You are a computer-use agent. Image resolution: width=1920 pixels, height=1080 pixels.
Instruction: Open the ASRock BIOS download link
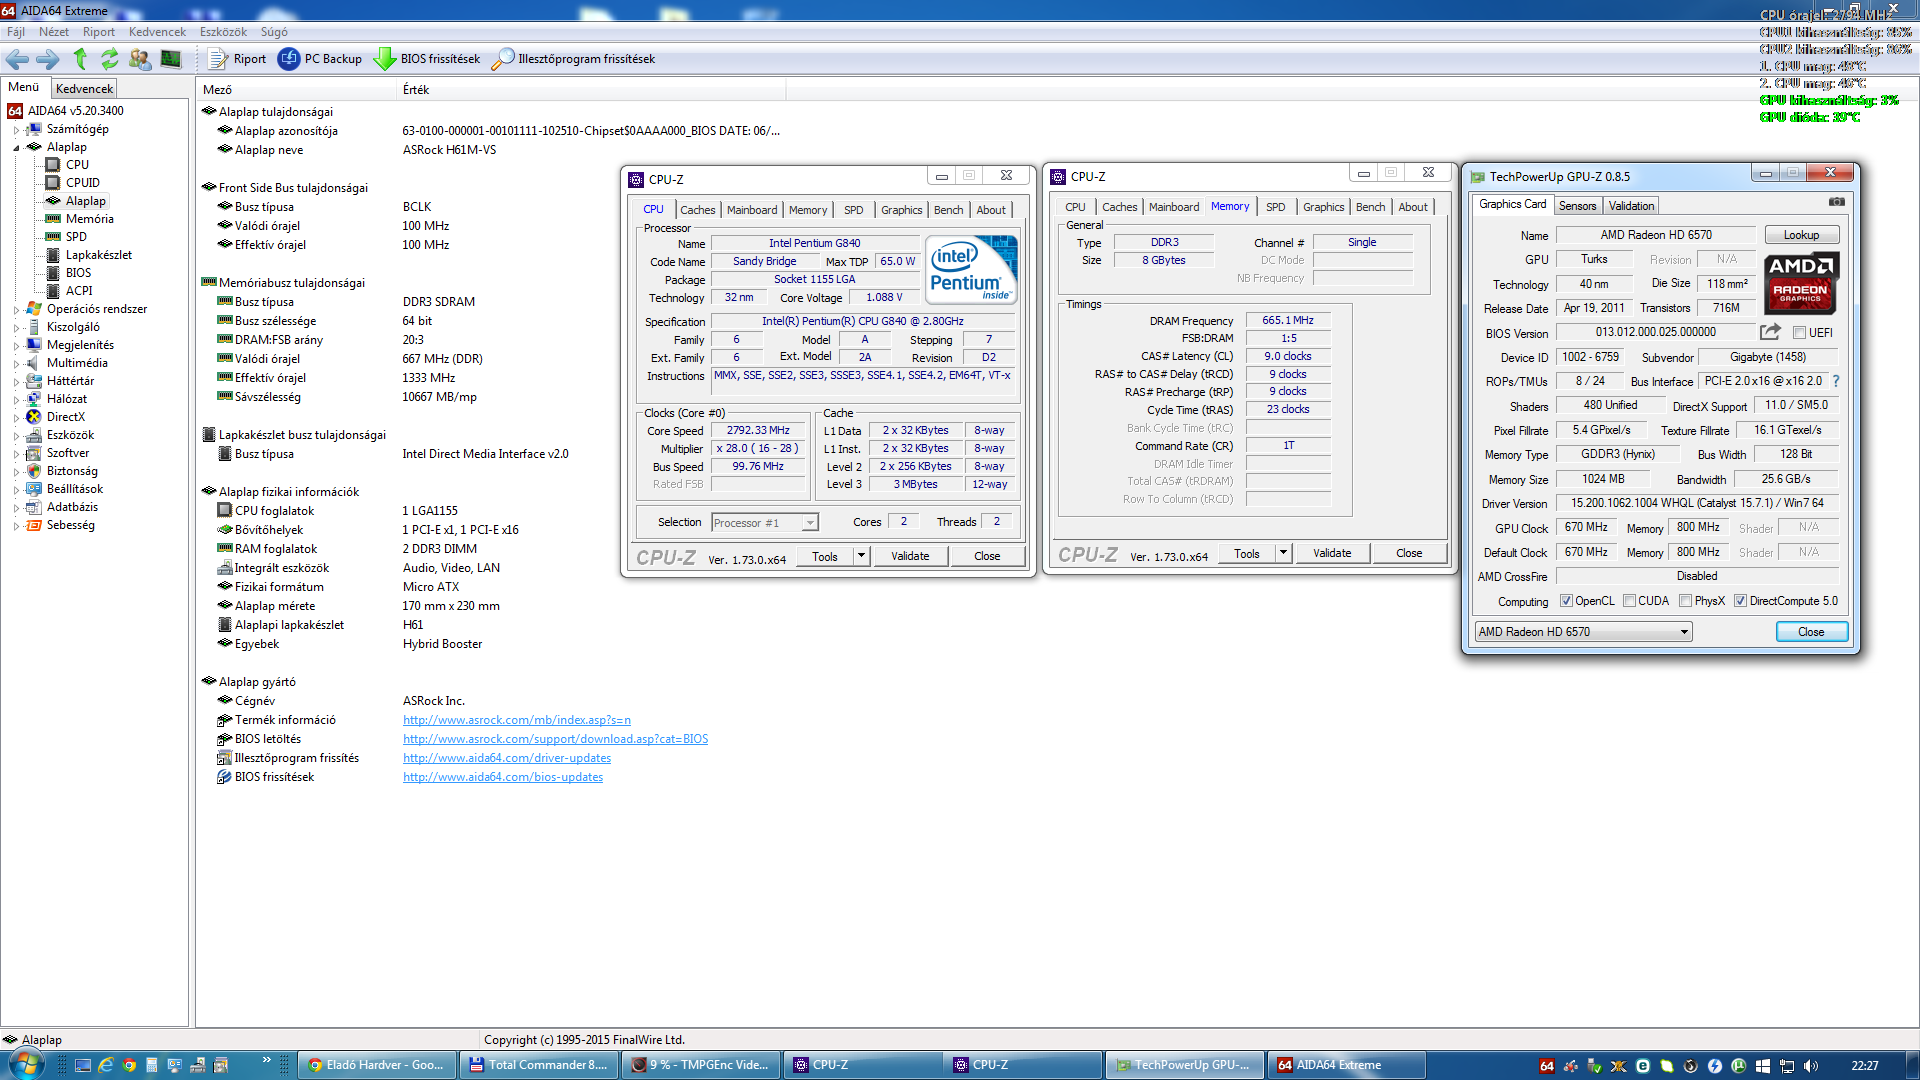(555, 739)
